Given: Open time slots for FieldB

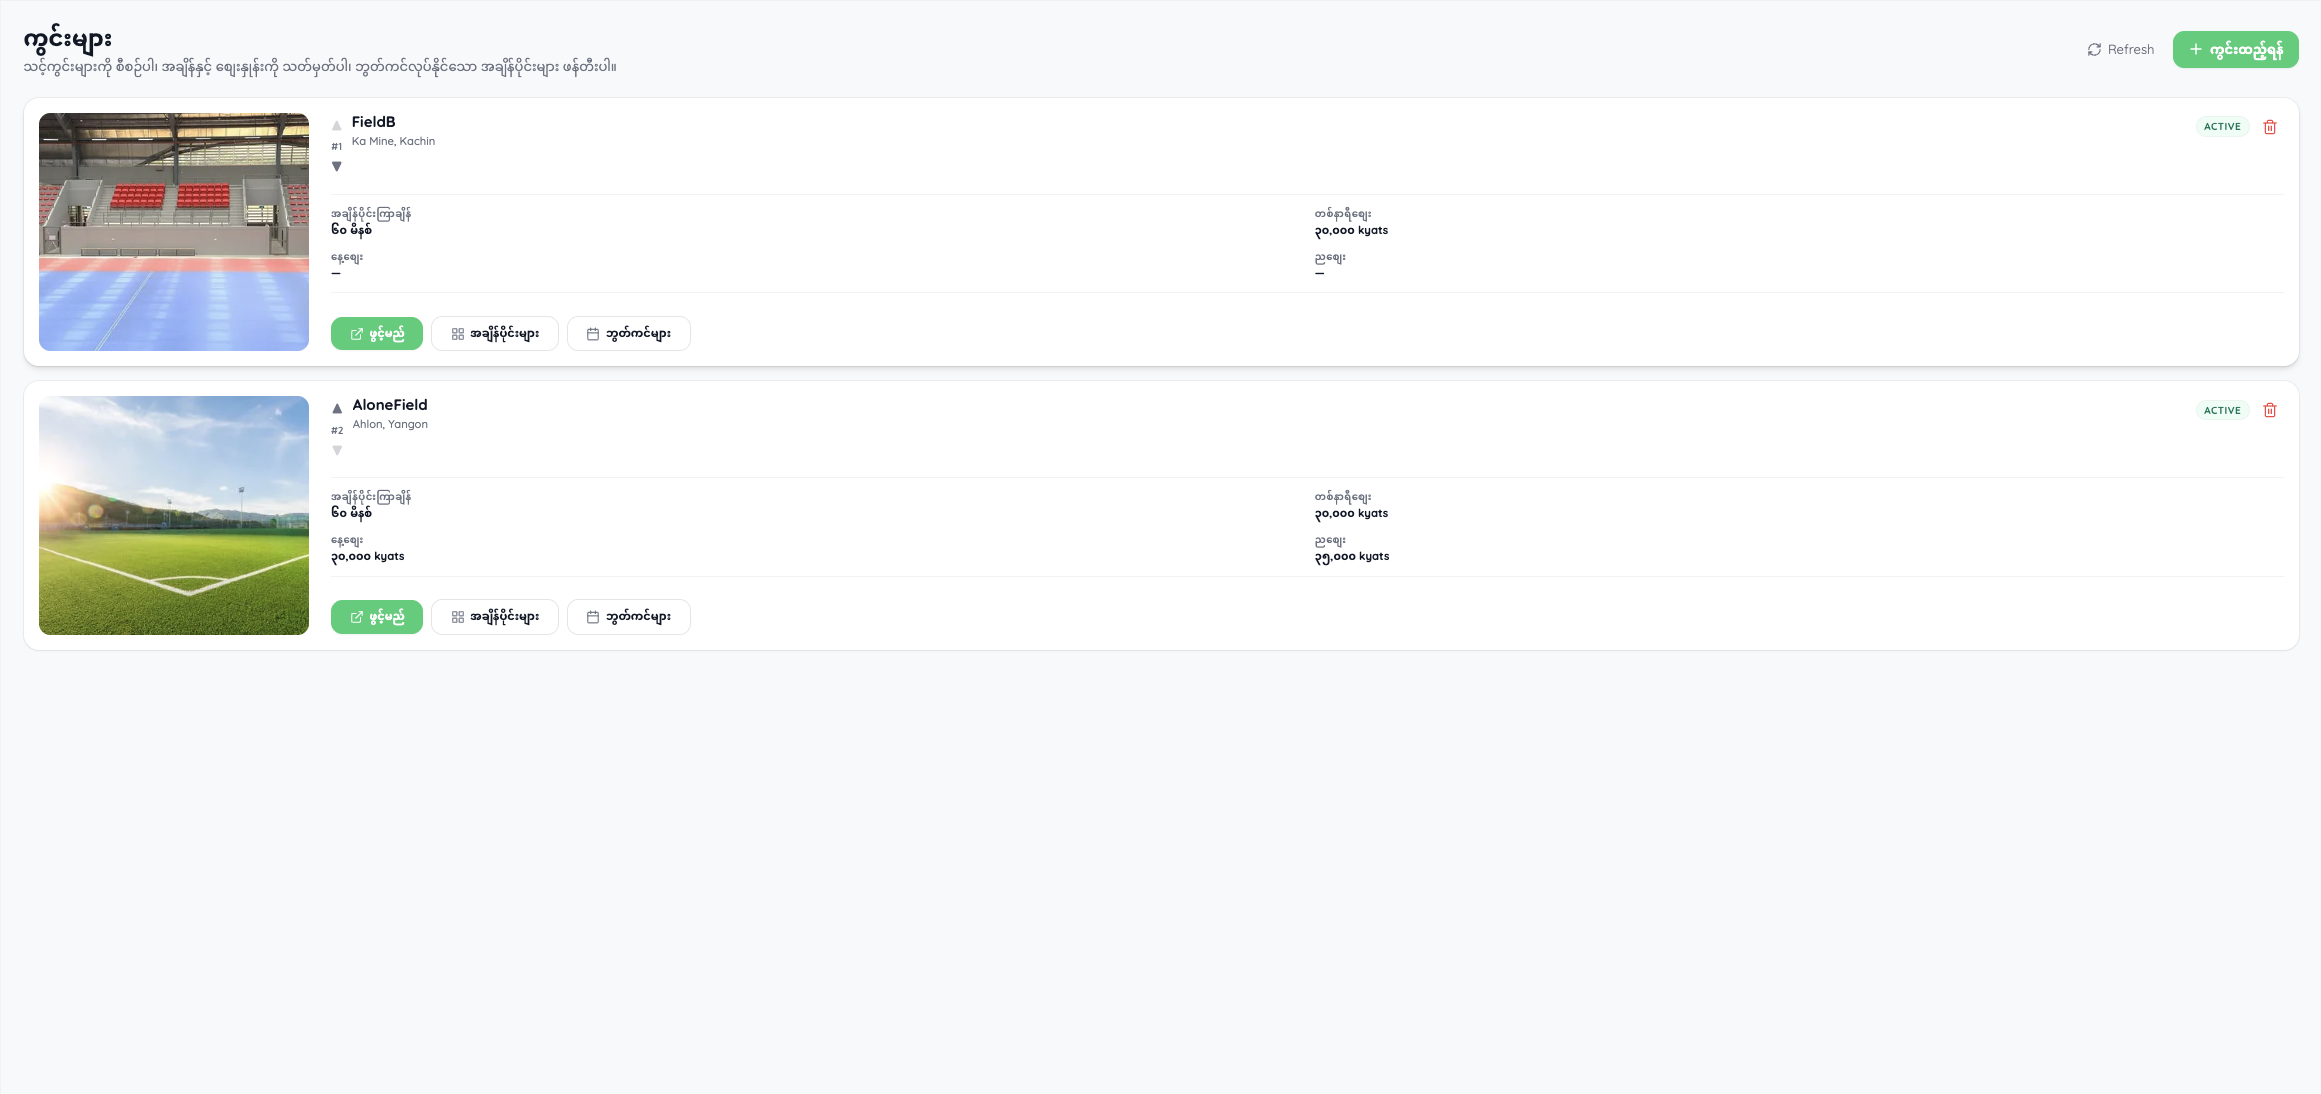Looking at the screenshot, I should coord(495,334).
